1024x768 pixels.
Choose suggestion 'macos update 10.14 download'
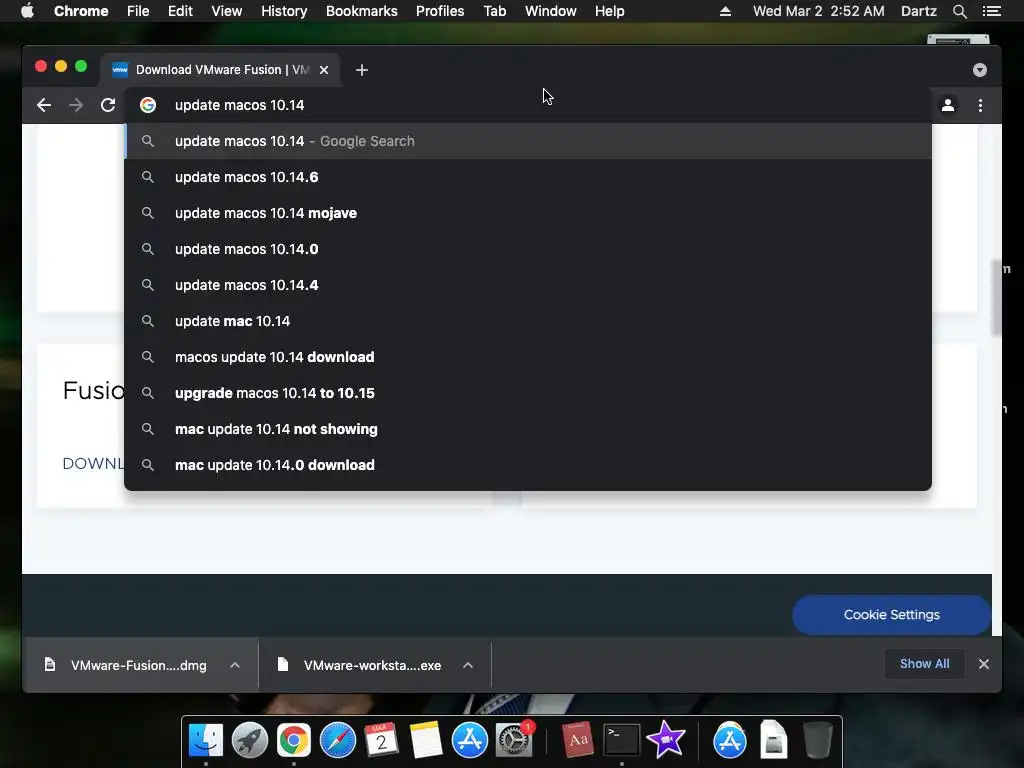(x=528, y=357)
